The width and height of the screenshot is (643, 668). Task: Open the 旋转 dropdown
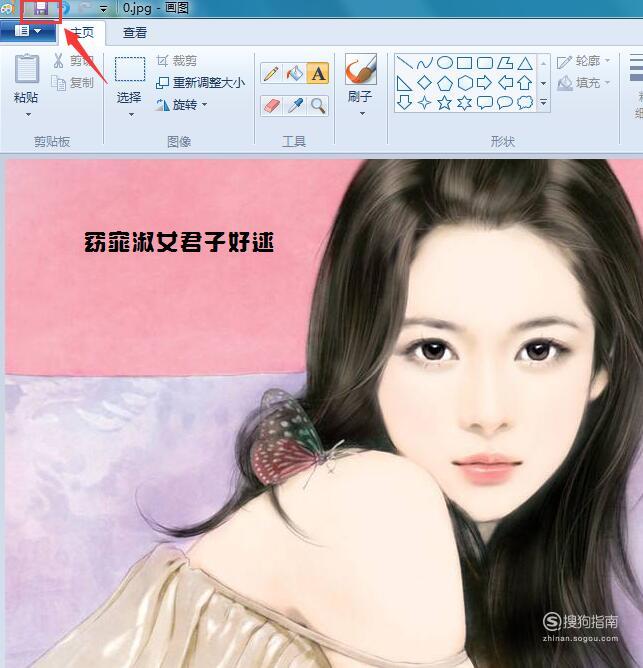point(182,104)
